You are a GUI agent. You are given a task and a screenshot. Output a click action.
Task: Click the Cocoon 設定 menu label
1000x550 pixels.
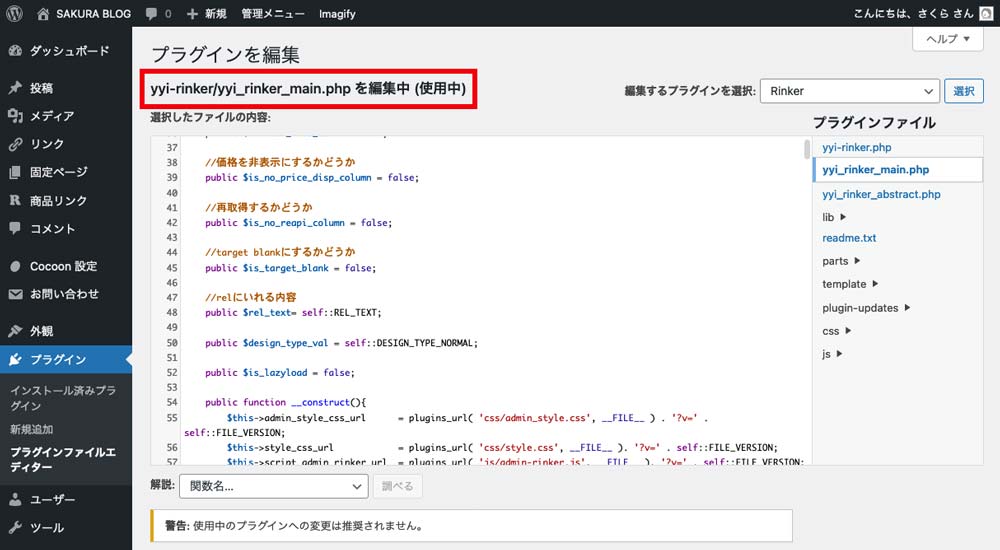click(x=64, y=266)
